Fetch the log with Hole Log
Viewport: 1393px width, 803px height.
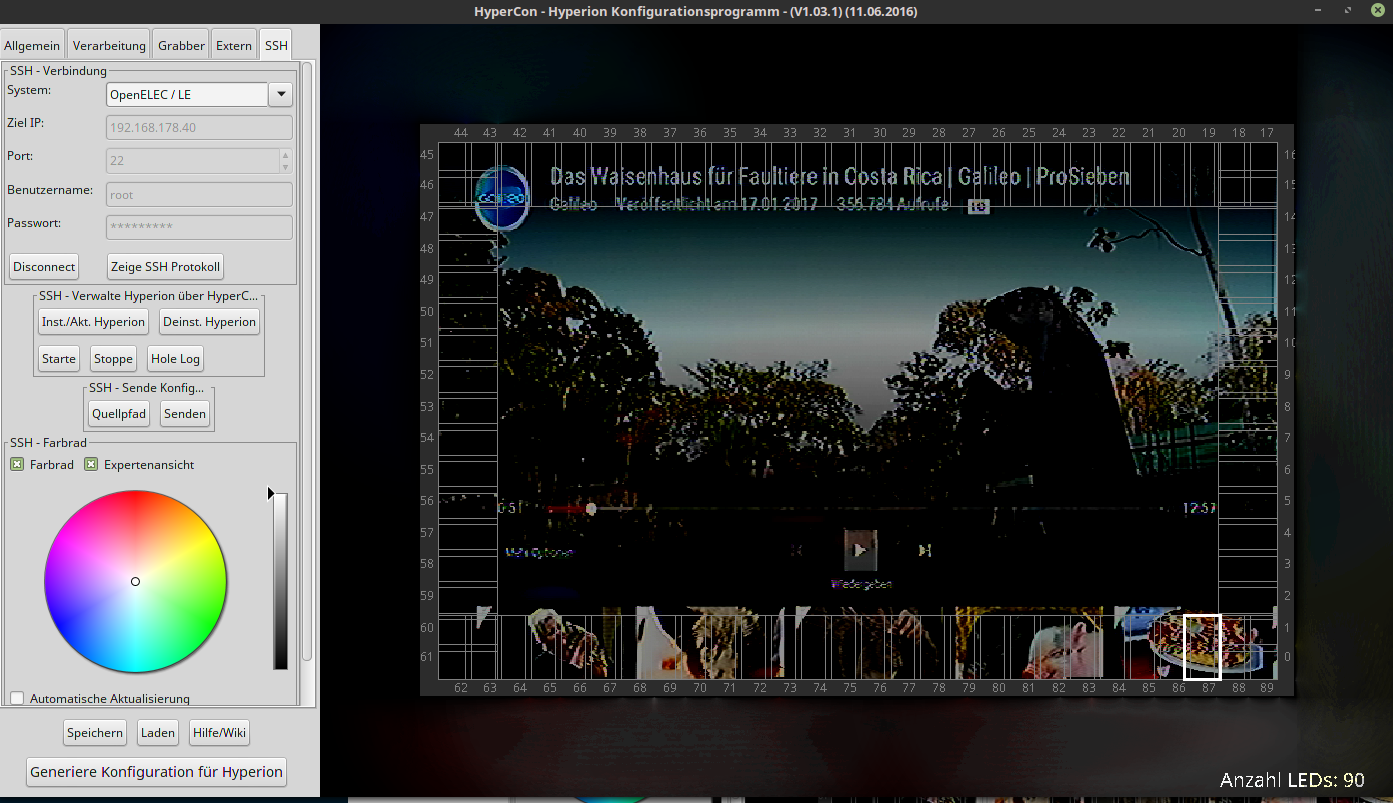176,358
